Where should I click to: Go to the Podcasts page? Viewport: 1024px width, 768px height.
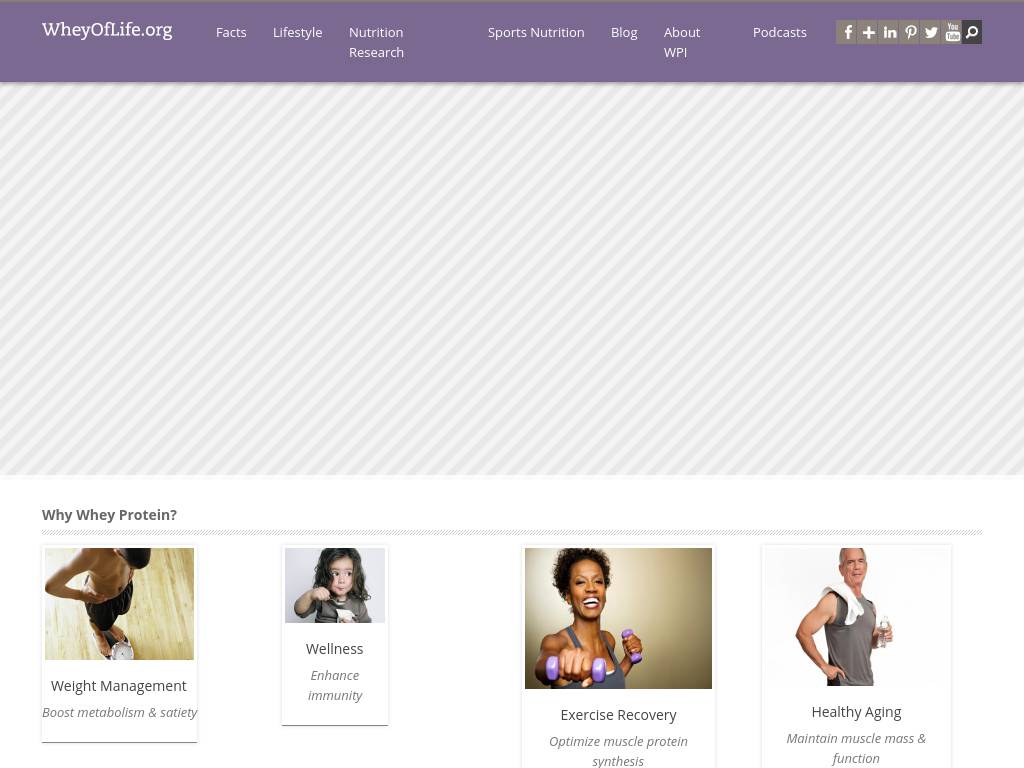pos(780,33)
